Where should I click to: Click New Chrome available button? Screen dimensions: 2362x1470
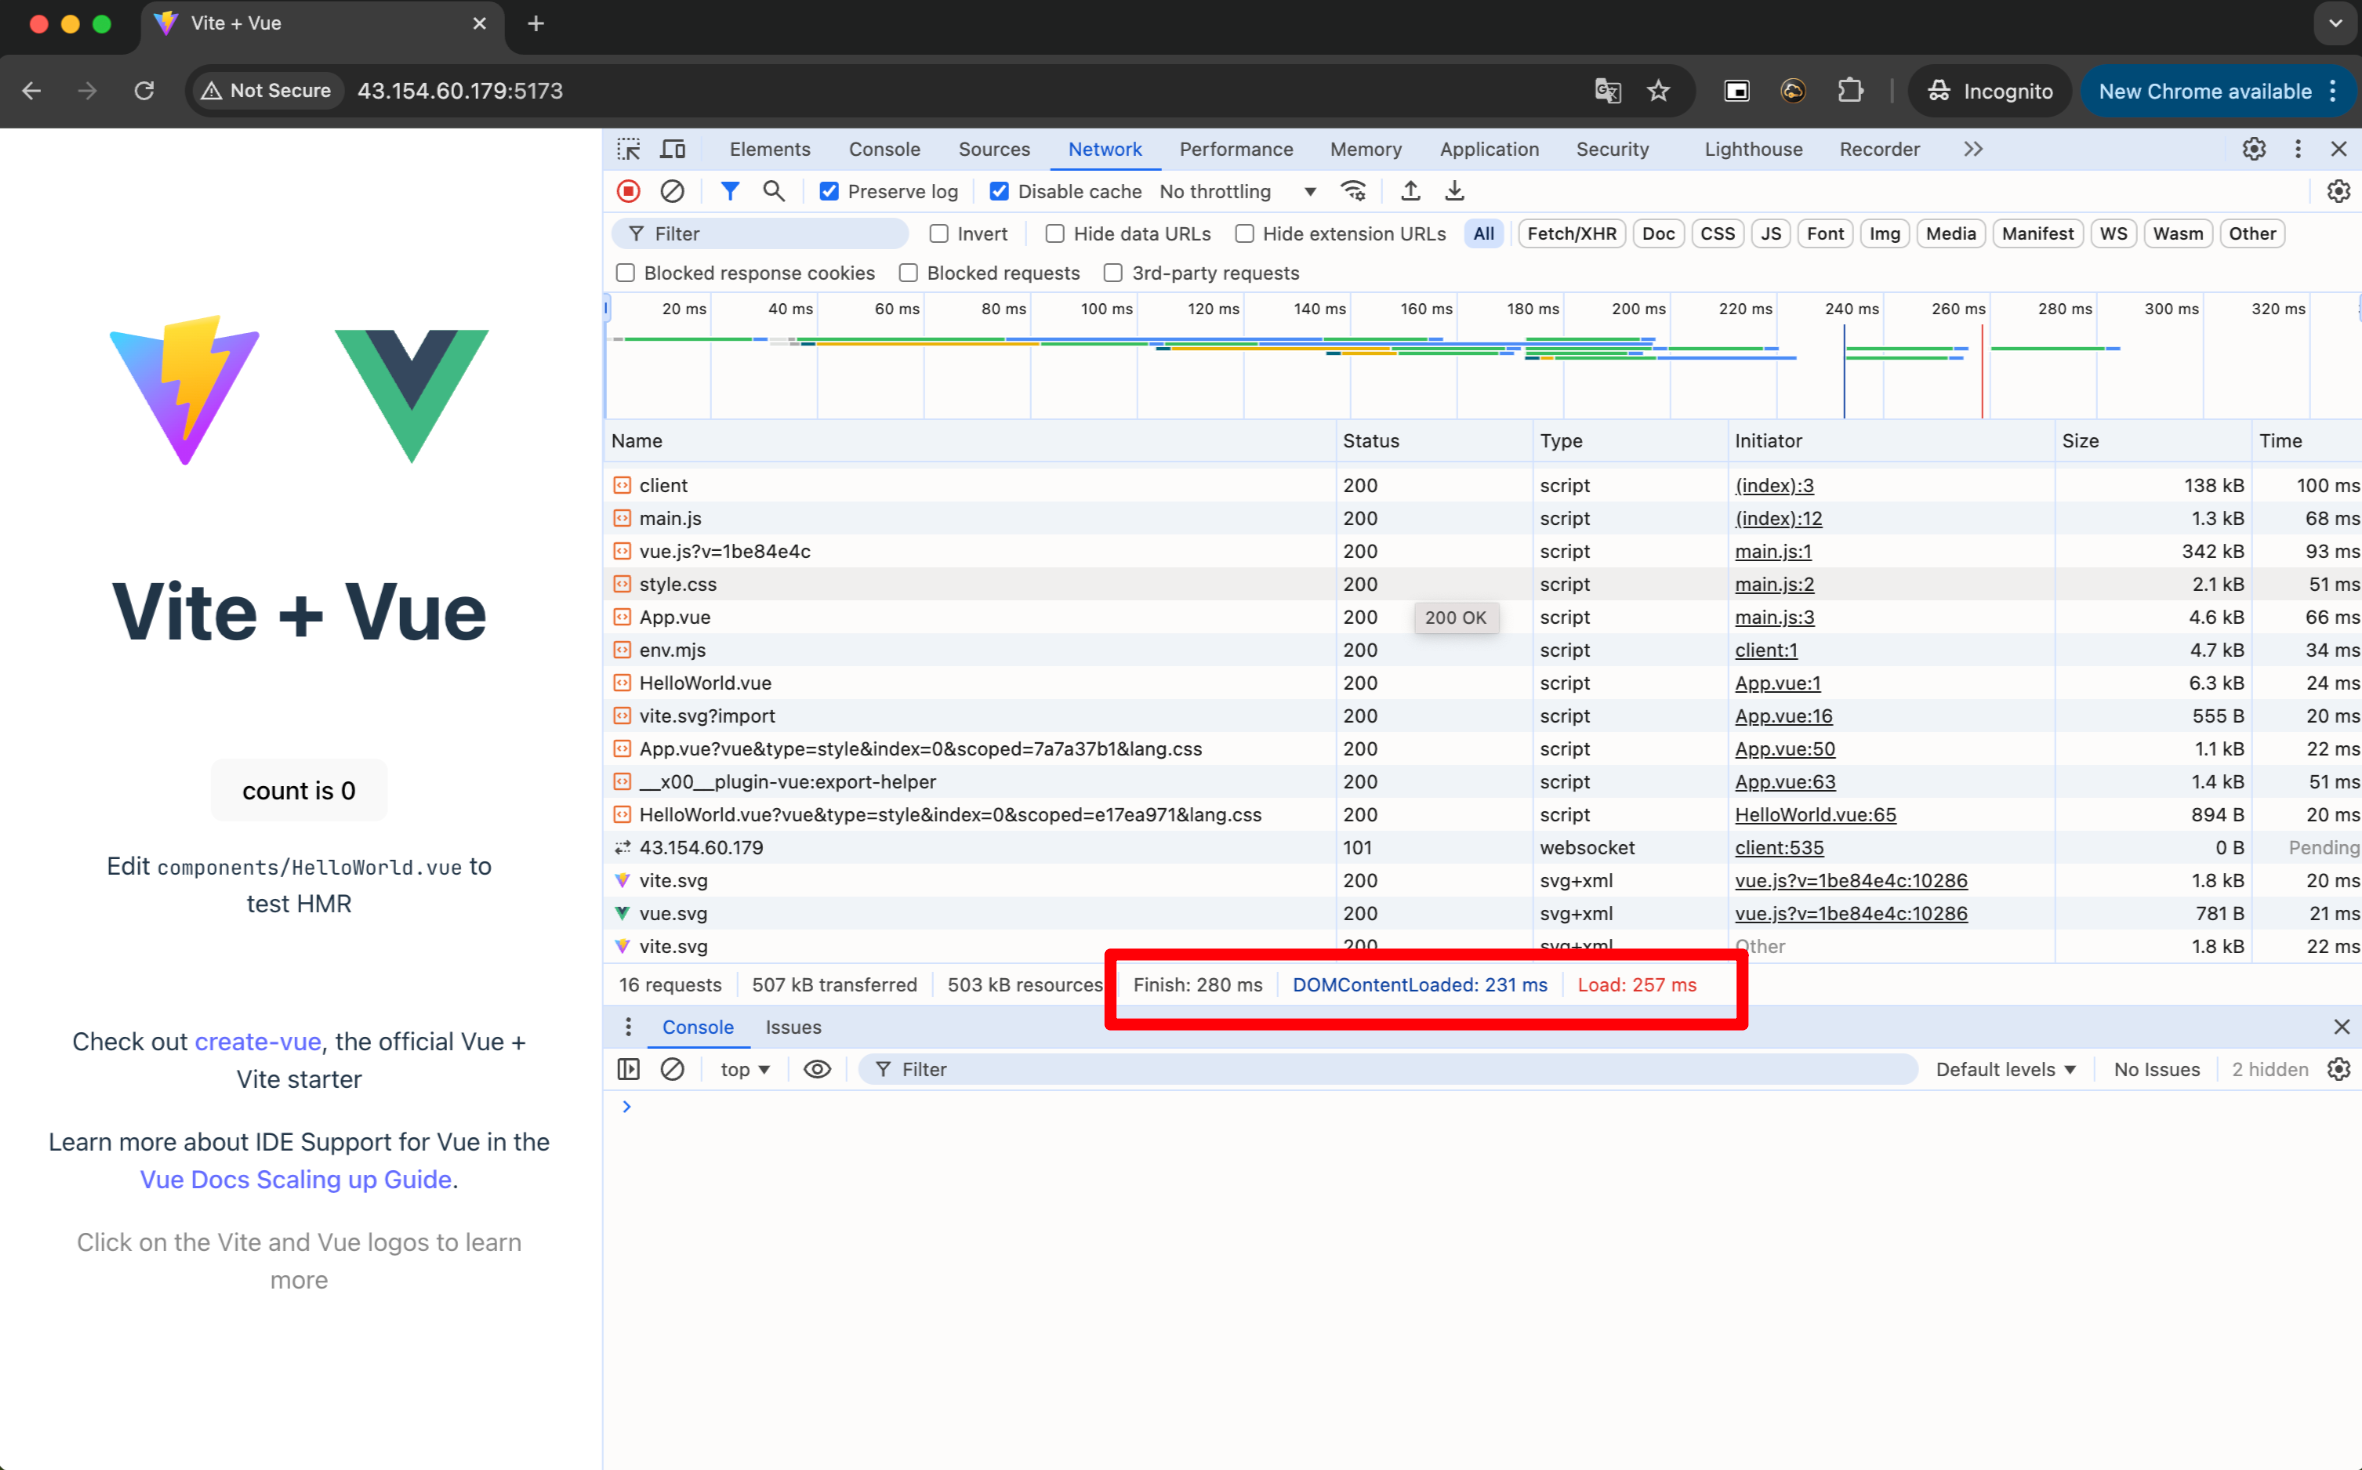2204,91
